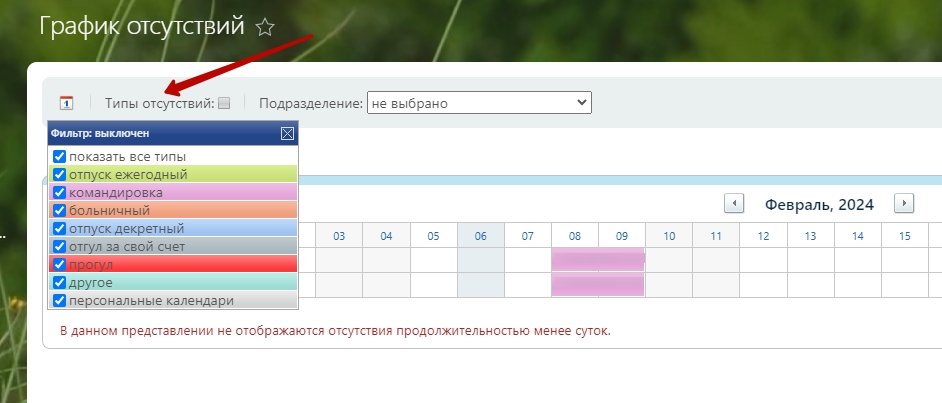The width and height of the screenshot is (942, 403).
Task: Uncheck показать все типы checkbox
Action: point(60,157)
